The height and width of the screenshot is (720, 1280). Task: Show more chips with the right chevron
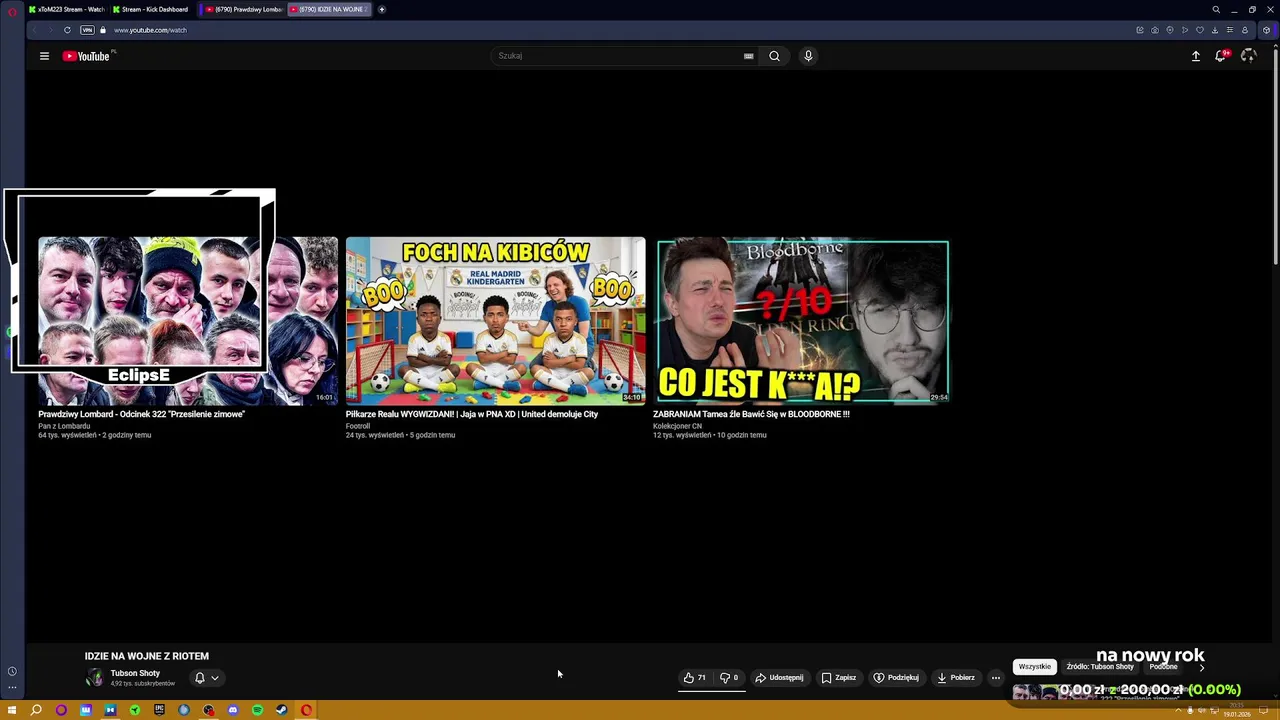pyautogui.click(x=1201, y=667)
